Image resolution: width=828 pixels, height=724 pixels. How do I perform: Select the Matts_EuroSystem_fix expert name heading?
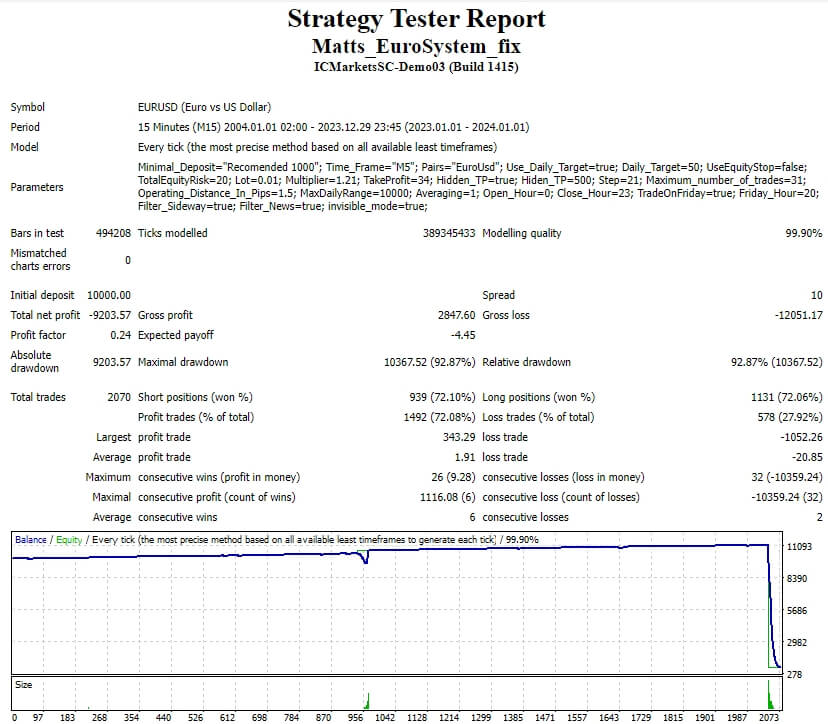416,46
